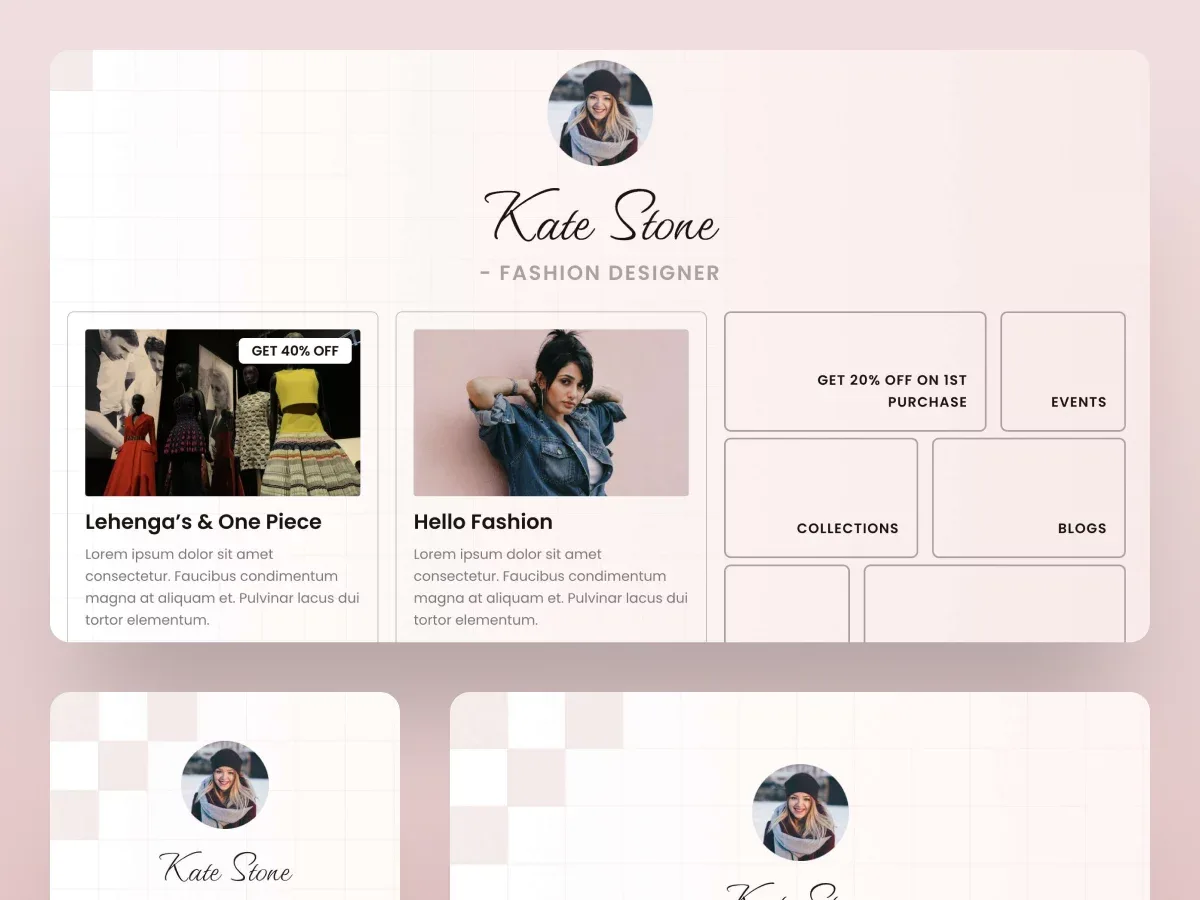Open the mannequin dresses photo

point(222,413)
